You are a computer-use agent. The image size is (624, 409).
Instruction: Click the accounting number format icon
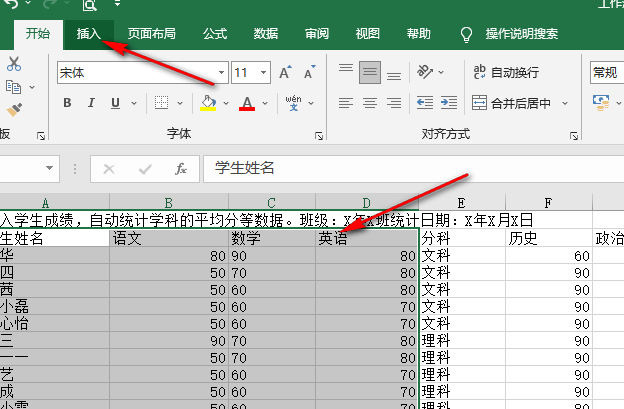click(601, 103)
